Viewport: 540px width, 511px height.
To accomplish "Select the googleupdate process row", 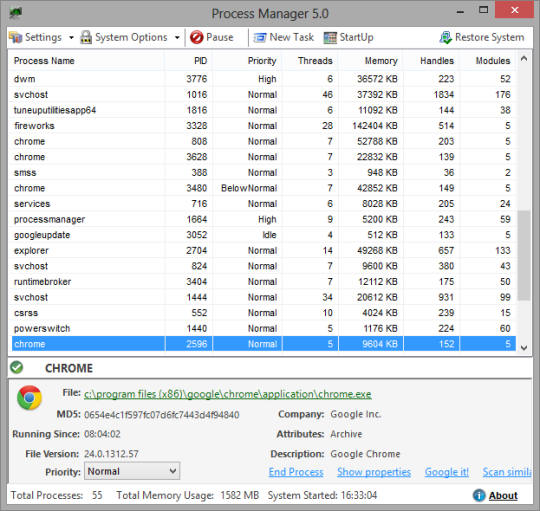I will coord(263,235).
